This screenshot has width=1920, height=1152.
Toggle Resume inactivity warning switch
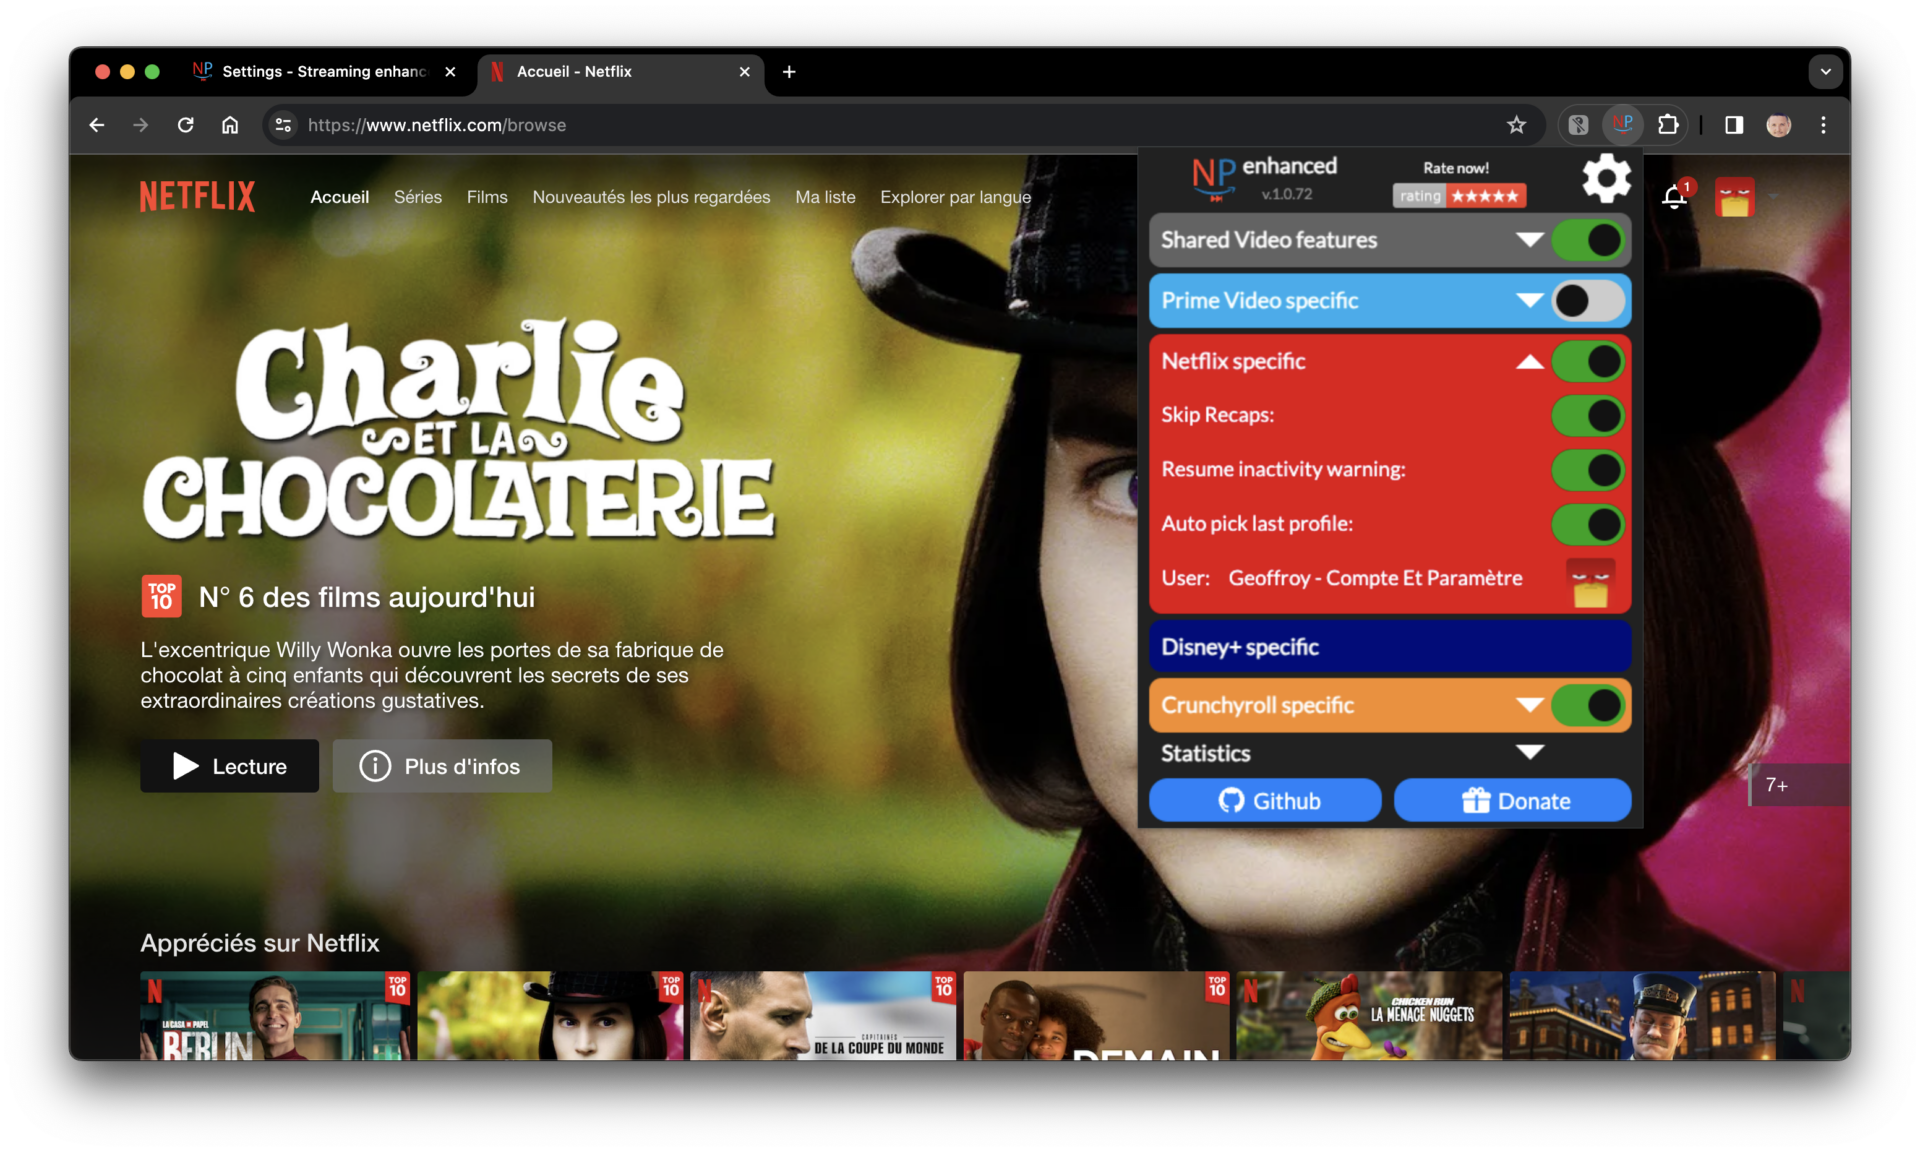pyautogui.click(x=1588, y=470)
